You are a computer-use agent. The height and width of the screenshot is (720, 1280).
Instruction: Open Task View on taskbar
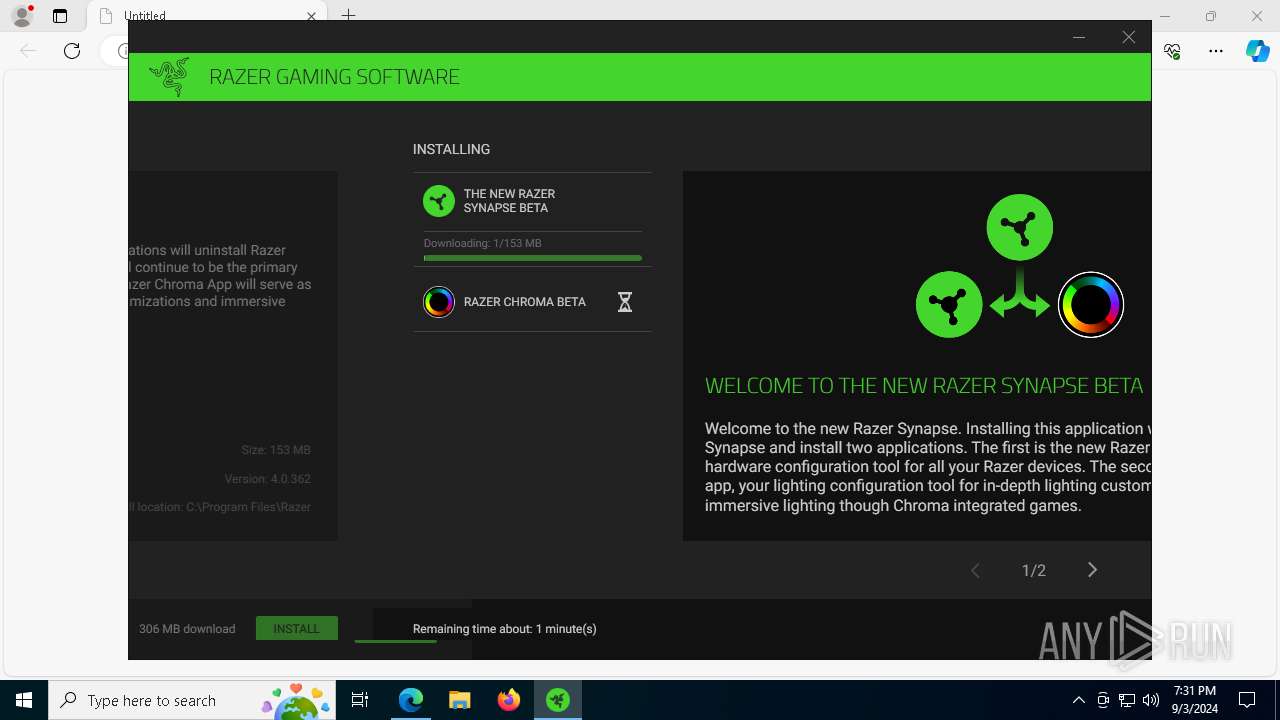pyautogui.click(x=360, y=700)
